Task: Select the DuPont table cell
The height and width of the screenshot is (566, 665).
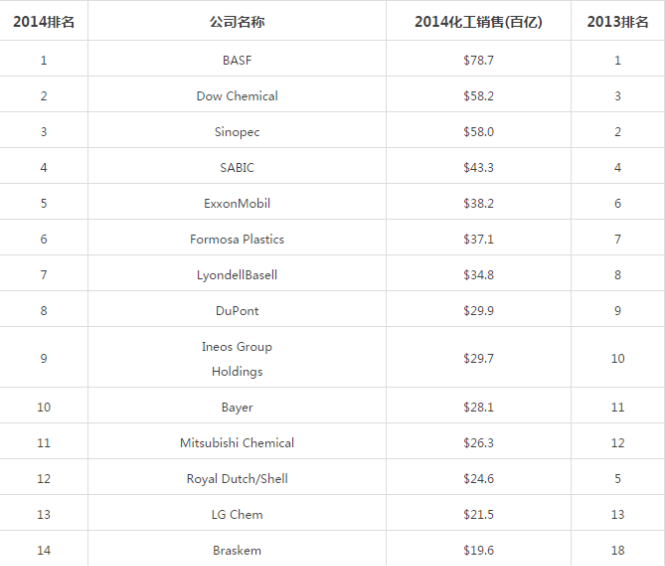Action: [237, 311]
